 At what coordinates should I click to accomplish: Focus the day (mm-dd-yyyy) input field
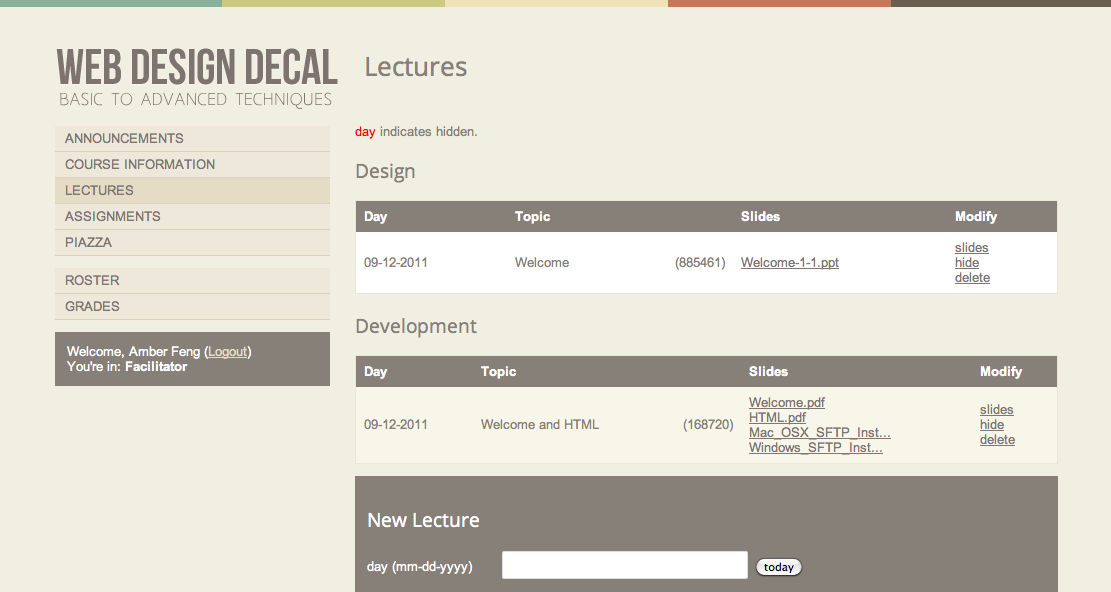tap(625, 565)
